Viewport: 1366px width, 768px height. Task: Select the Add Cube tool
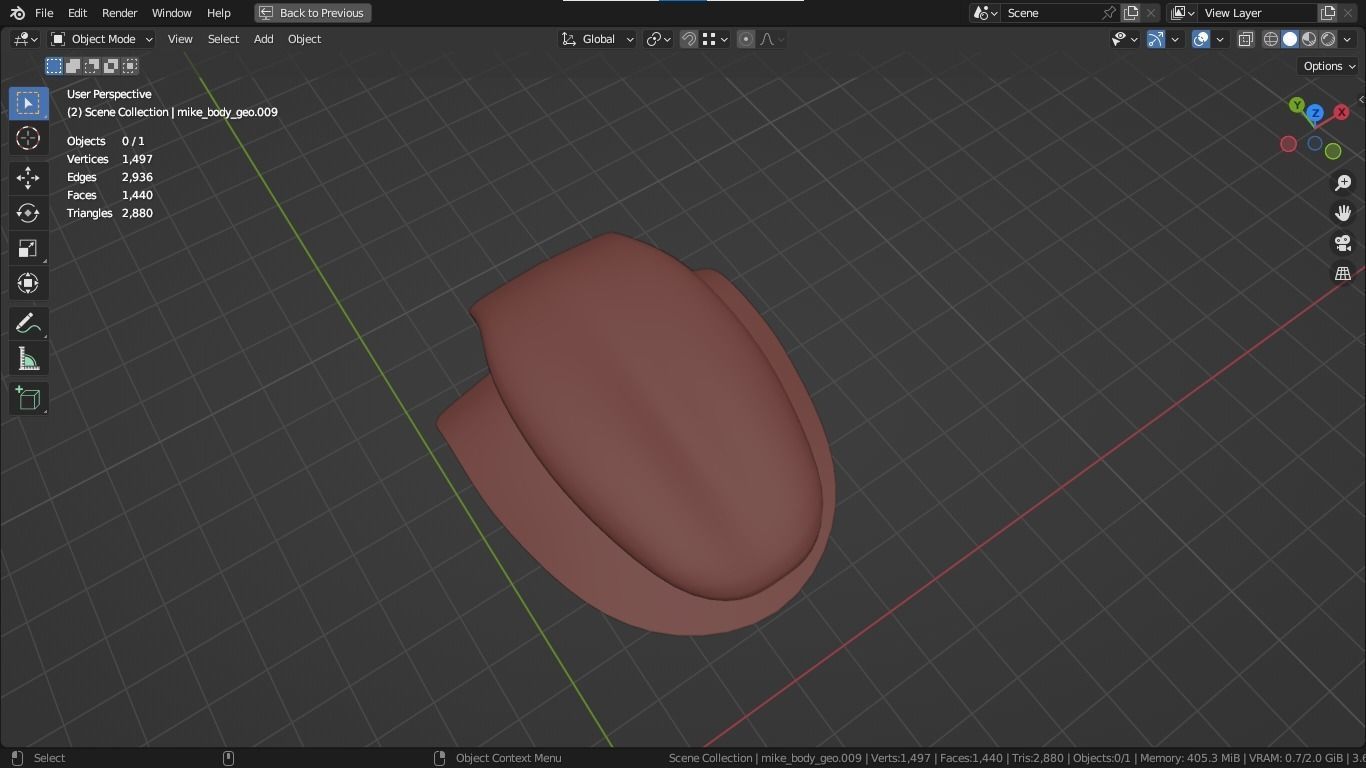[28, 398]
